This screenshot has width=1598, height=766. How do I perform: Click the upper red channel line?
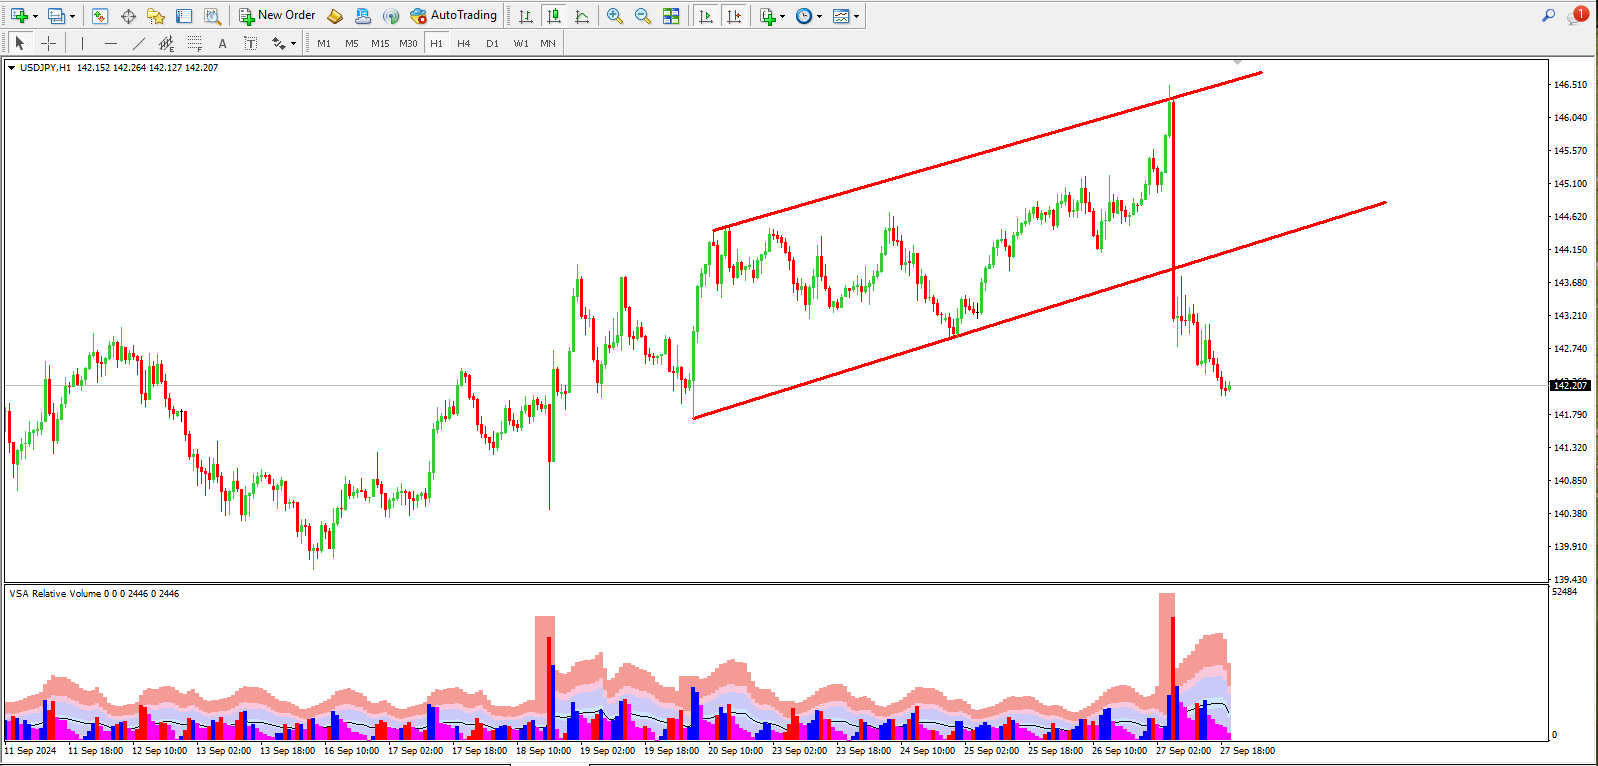point(988,150)
